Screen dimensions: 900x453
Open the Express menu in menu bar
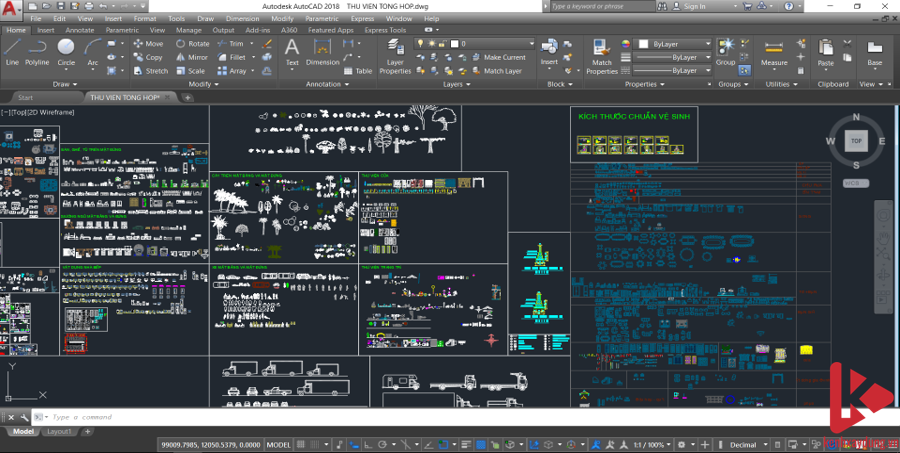coord(362,18)
